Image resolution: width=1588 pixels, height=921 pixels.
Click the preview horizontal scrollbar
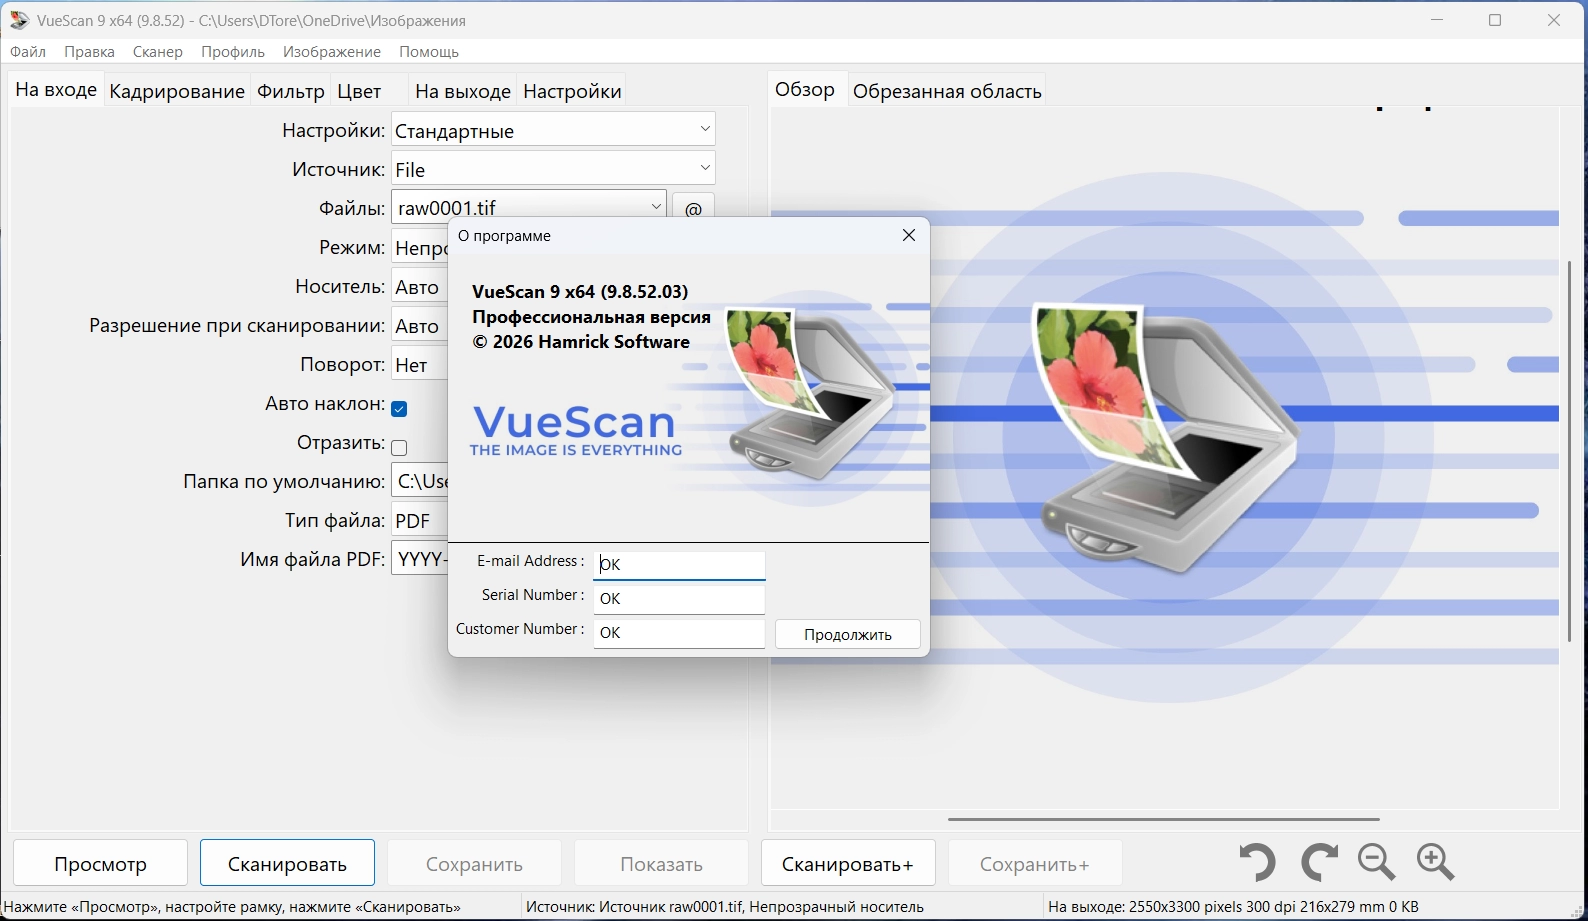coord(1164,819)
